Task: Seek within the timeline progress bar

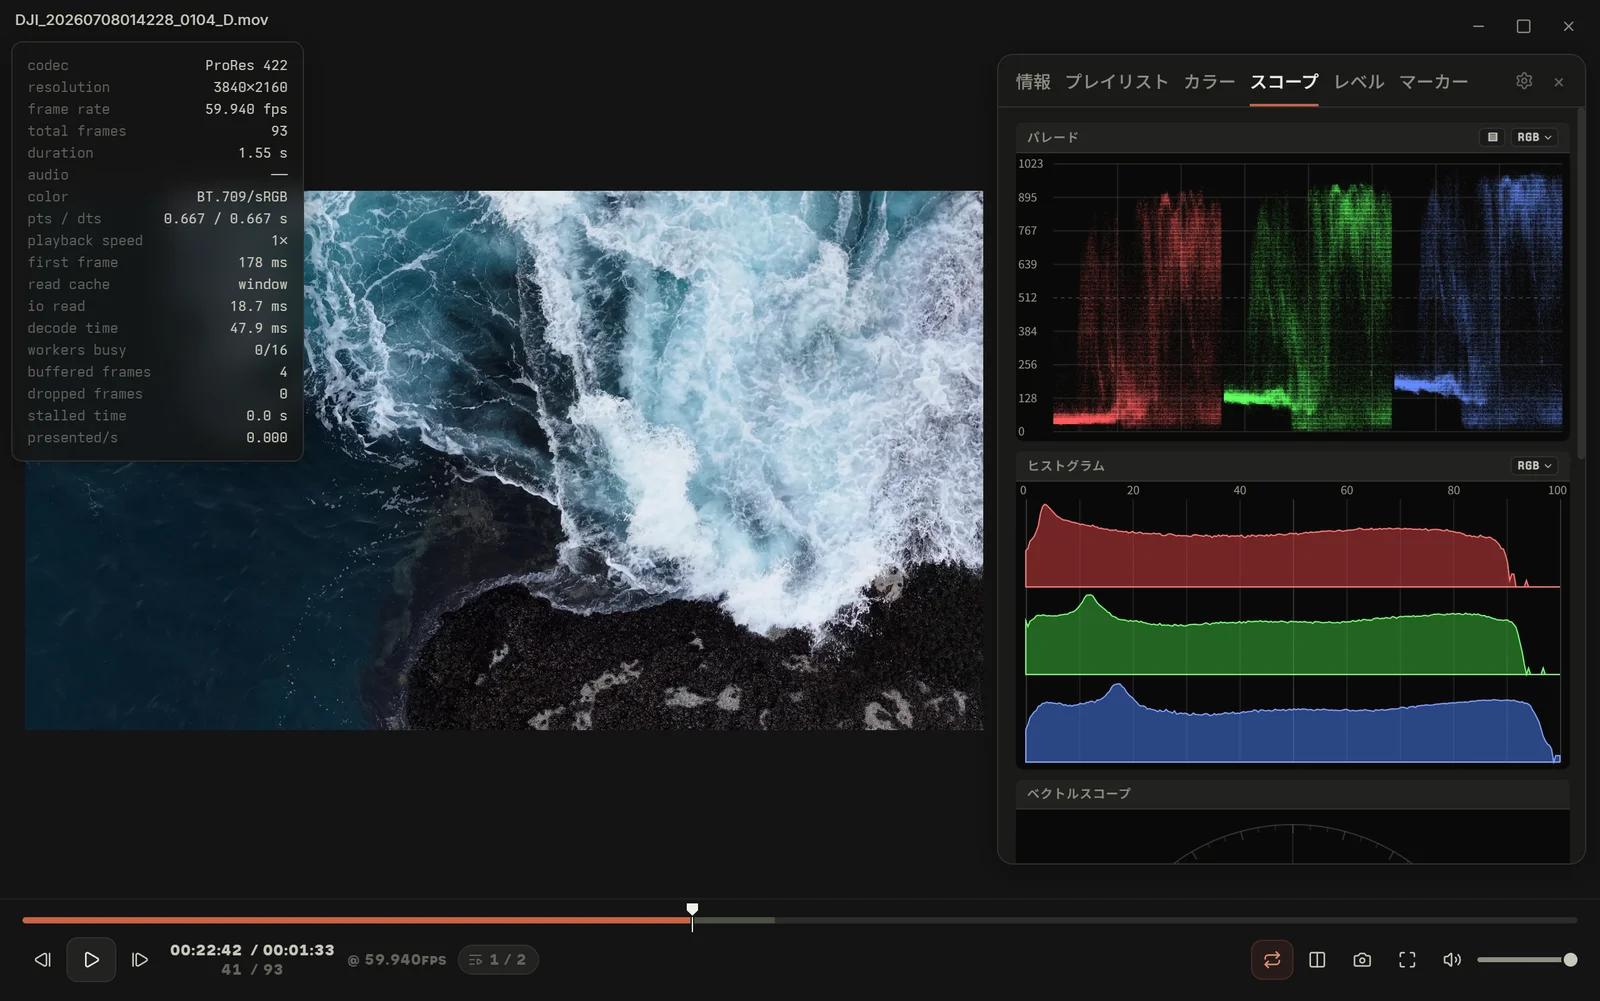Action: (x=799, y=920)
